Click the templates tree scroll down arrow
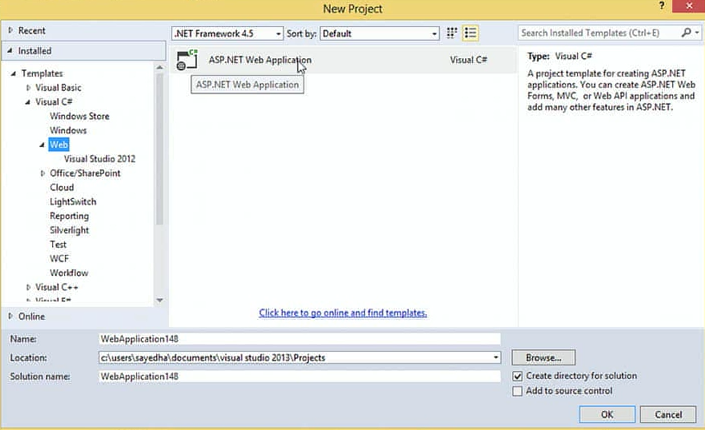The width and height of the screenshot is (705, 430). click(x=160, y=300)
